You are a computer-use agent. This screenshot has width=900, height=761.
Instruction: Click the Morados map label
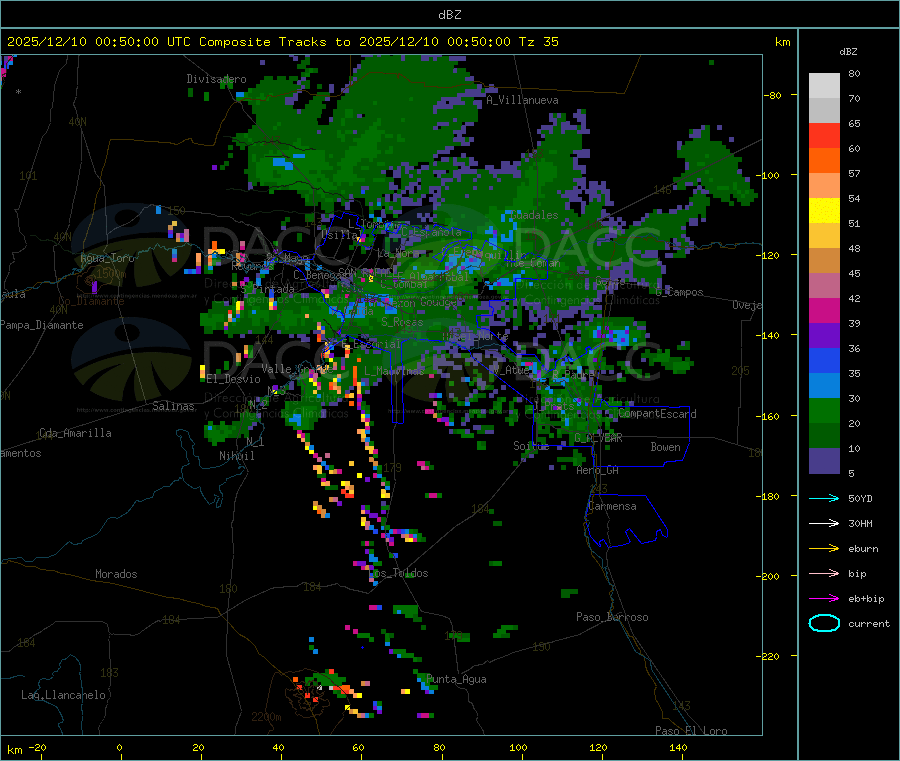116,574
